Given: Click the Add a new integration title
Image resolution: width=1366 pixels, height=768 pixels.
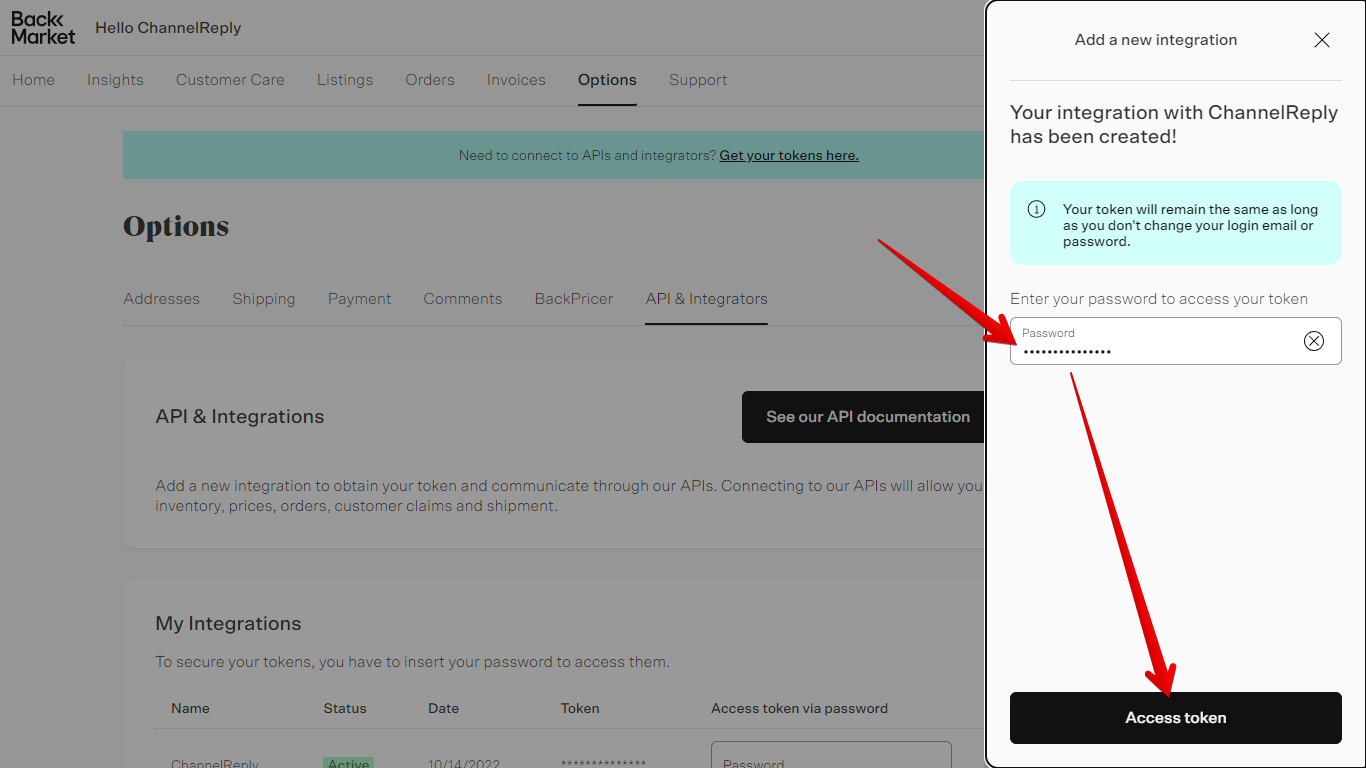Looking at the screenshot, I should point(1156,40).
